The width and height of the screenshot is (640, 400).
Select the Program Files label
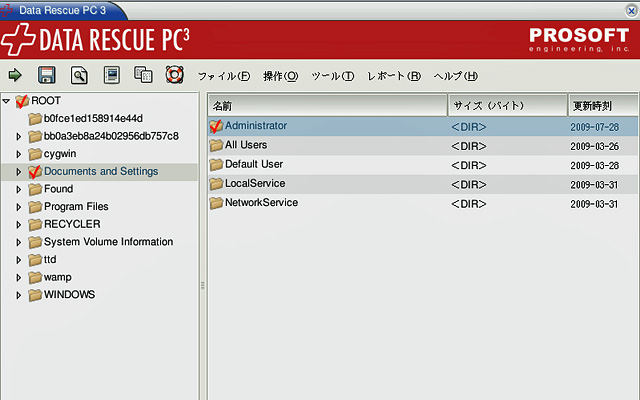pos(76,207)
